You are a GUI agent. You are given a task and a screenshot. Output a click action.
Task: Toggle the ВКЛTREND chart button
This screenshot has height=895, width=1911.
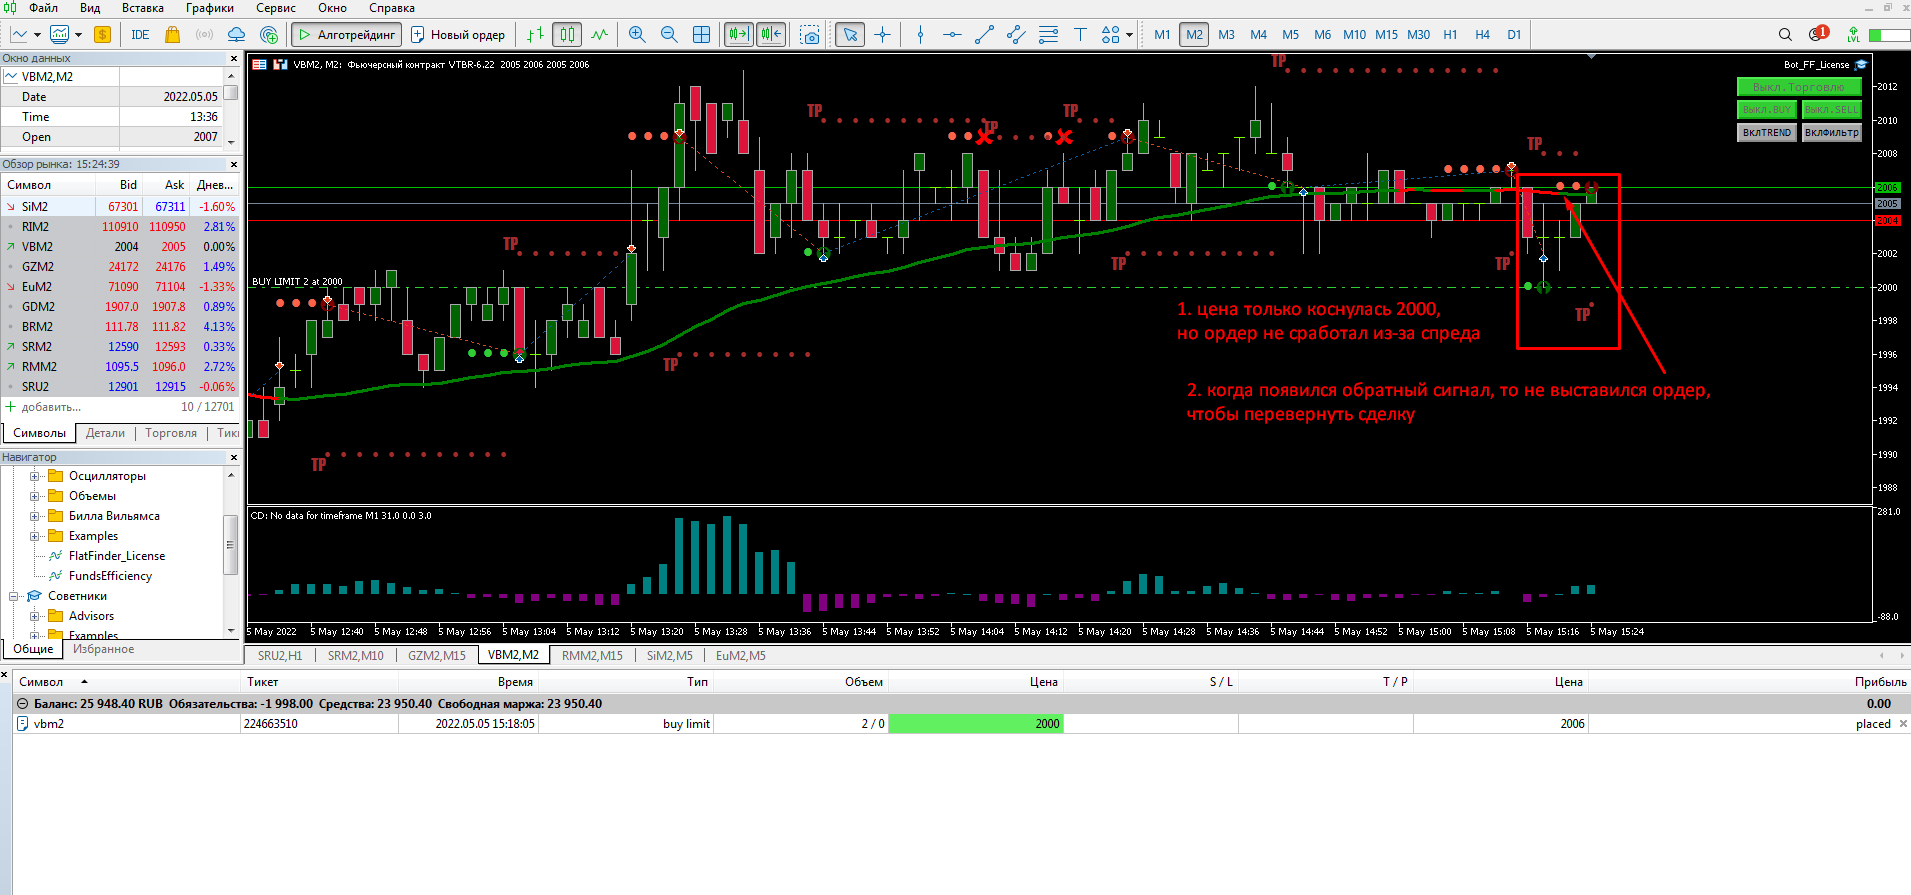click(x=1766, y=132)
